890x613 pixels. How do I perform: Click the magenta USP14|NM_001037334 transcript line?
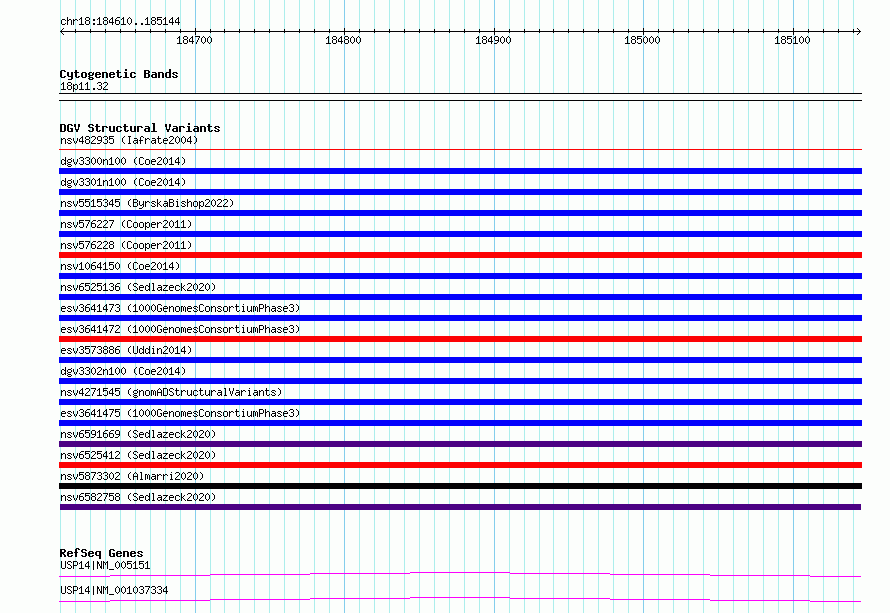tap(460, 599)
